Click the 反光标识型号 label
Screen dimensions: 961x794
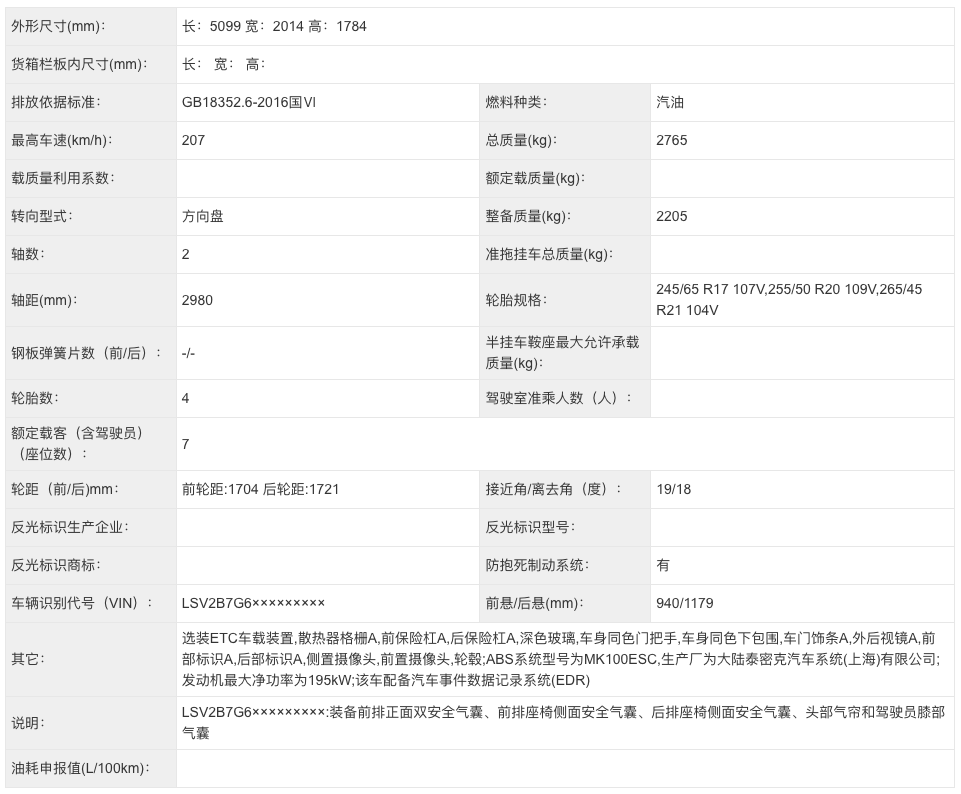[x=530, y=527]
